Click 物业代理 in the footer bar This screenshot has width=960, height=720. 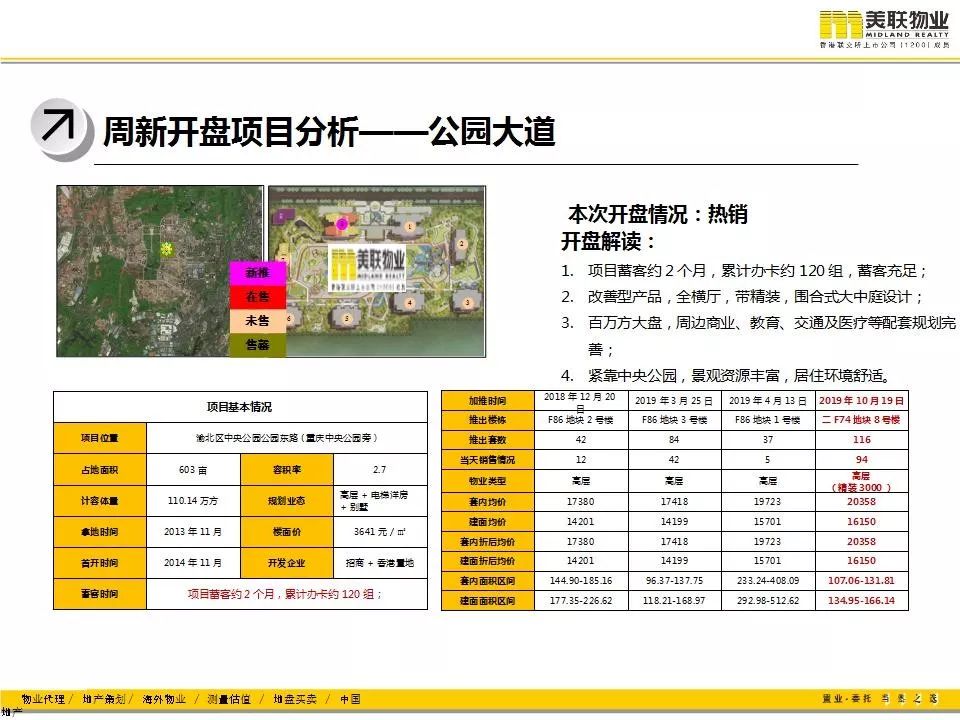[43, 699]
